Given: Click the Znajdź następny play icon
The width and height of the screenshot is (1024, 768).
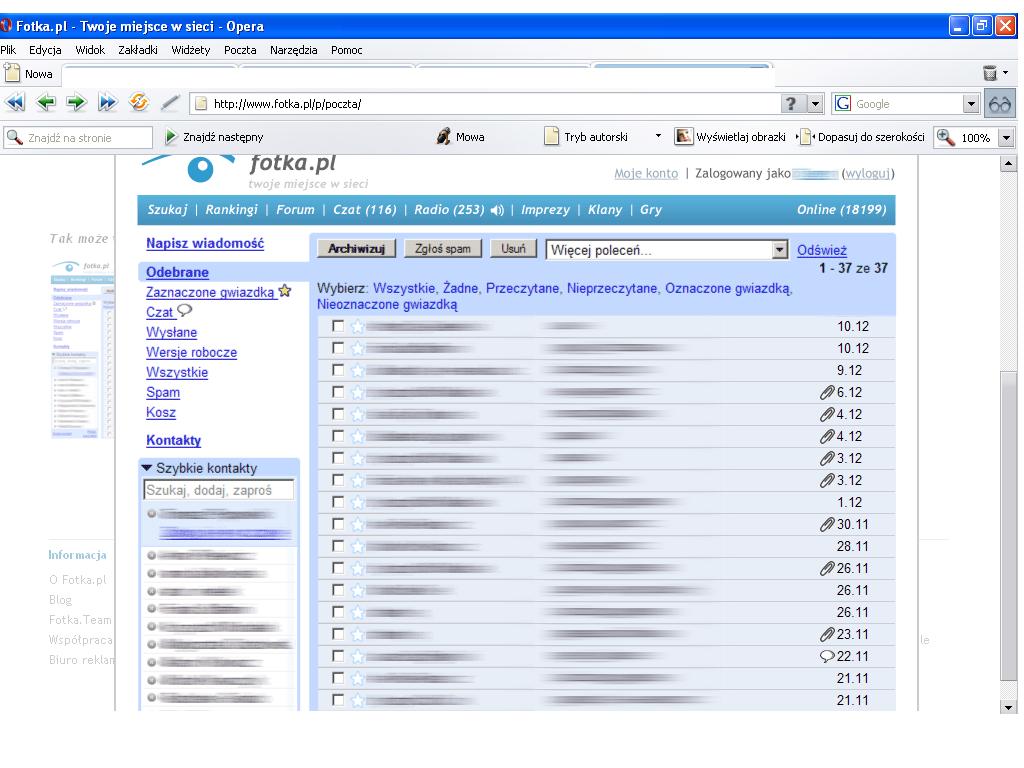Looking at the screenshot, I should pos(170,136).
